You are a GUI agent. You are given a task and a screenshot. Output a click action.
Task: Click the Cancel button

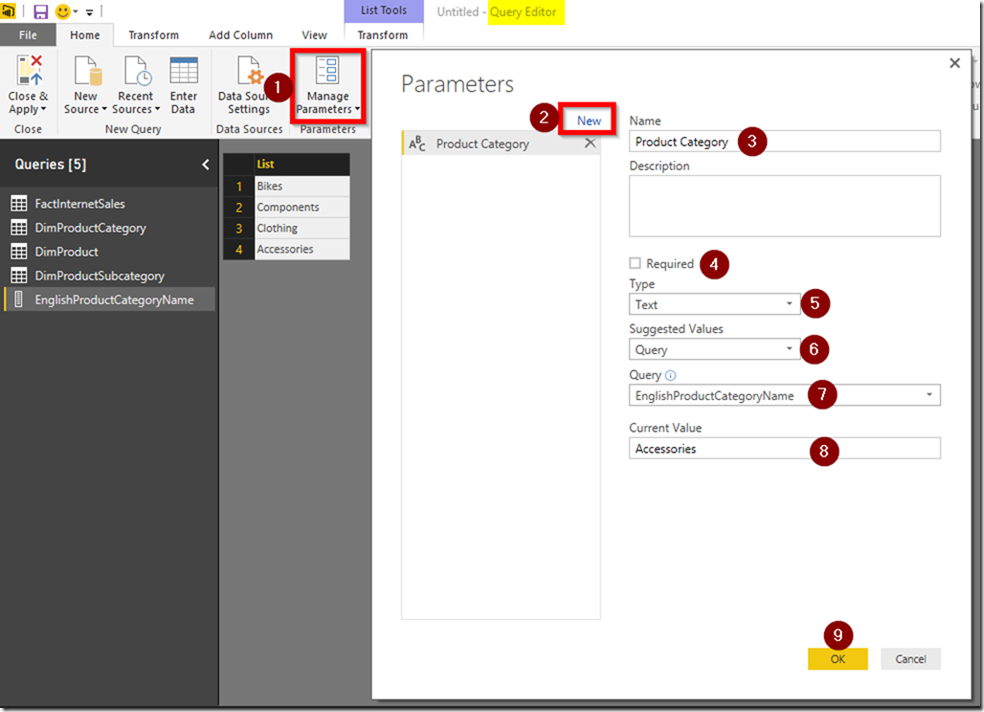click(x=911, y=659)
